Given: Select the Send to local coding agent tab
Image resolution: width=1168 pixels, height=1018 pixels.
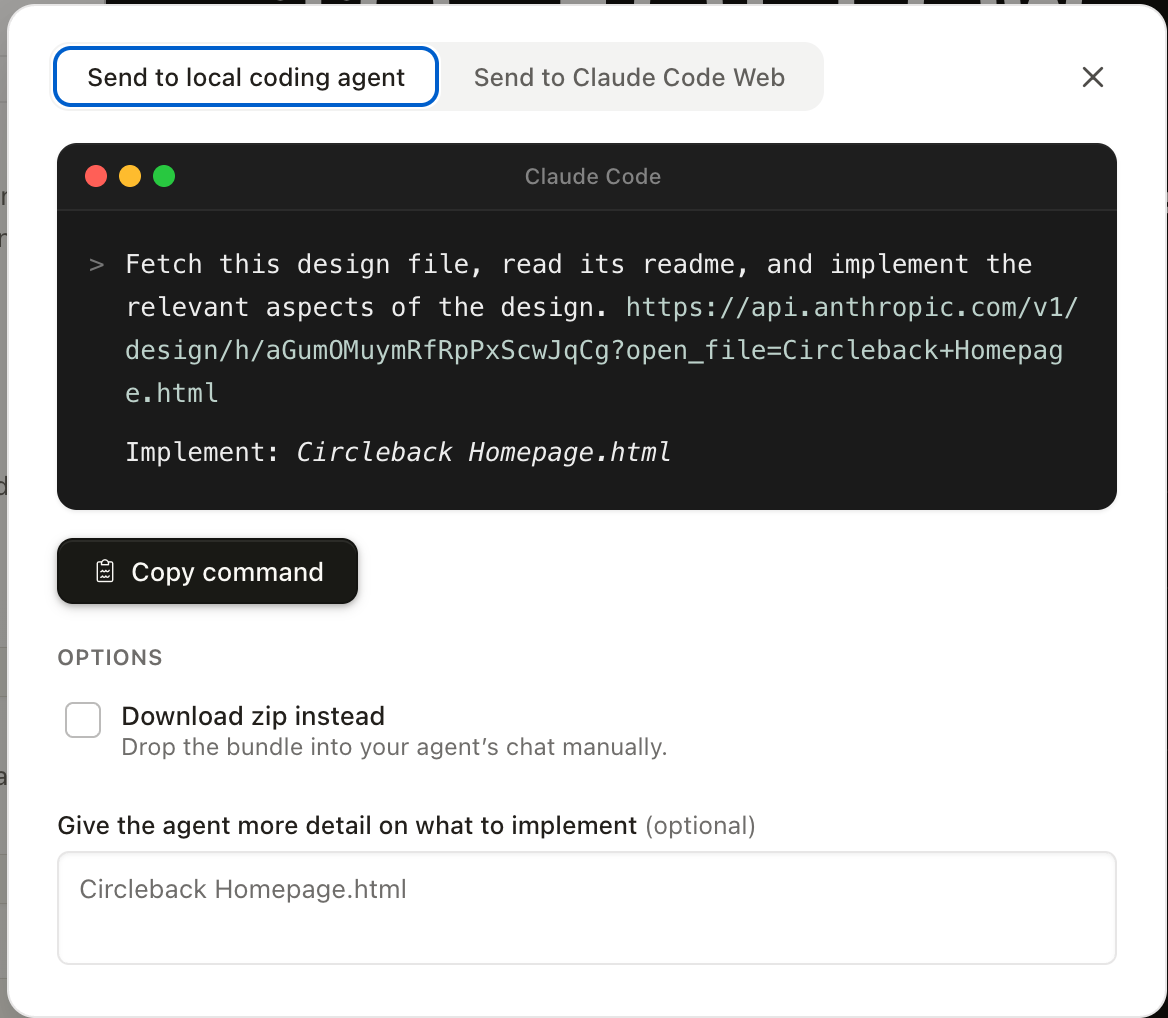Looking at the screenshot, I should coord(246,77).
